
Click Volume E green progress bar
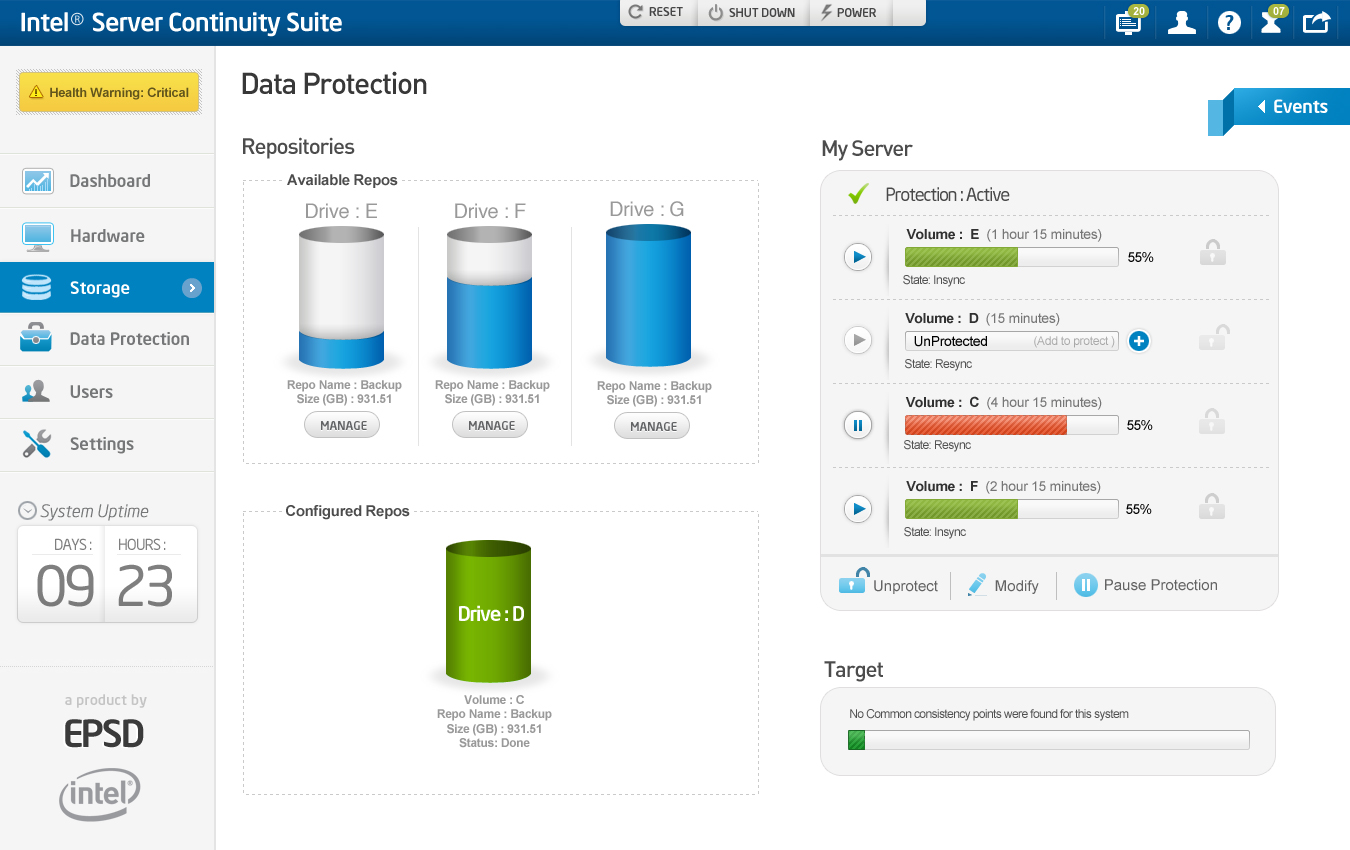pos(1011,257)
